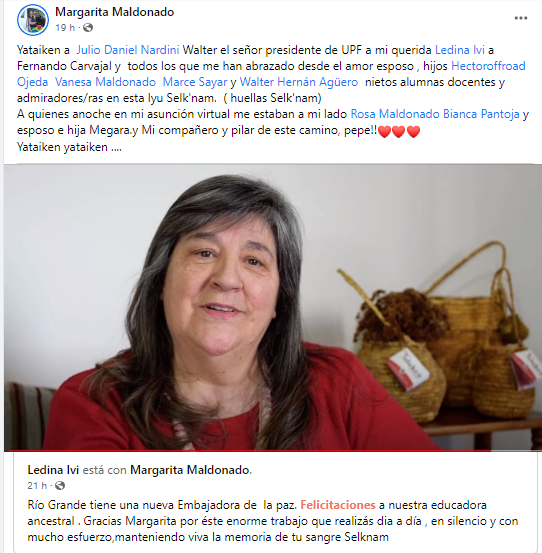Click Margarita Maldonado in the shared post header
The width and height of the screenshot is (542, 553).
[x=190, y=470]
